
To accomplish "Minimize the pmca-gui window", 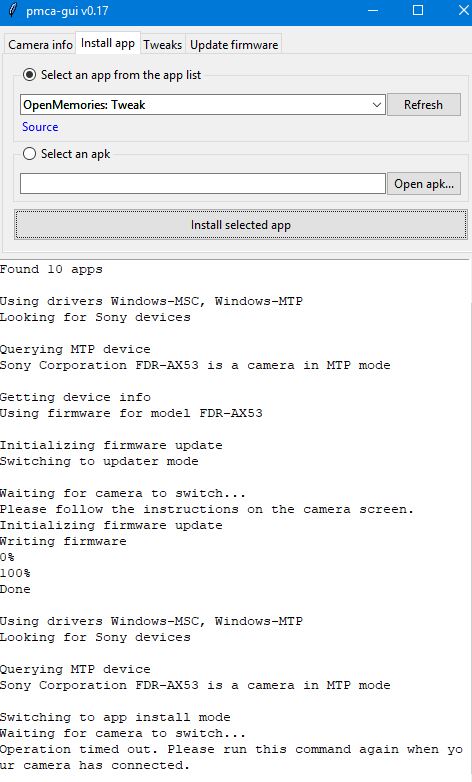I will click(373, 10).
